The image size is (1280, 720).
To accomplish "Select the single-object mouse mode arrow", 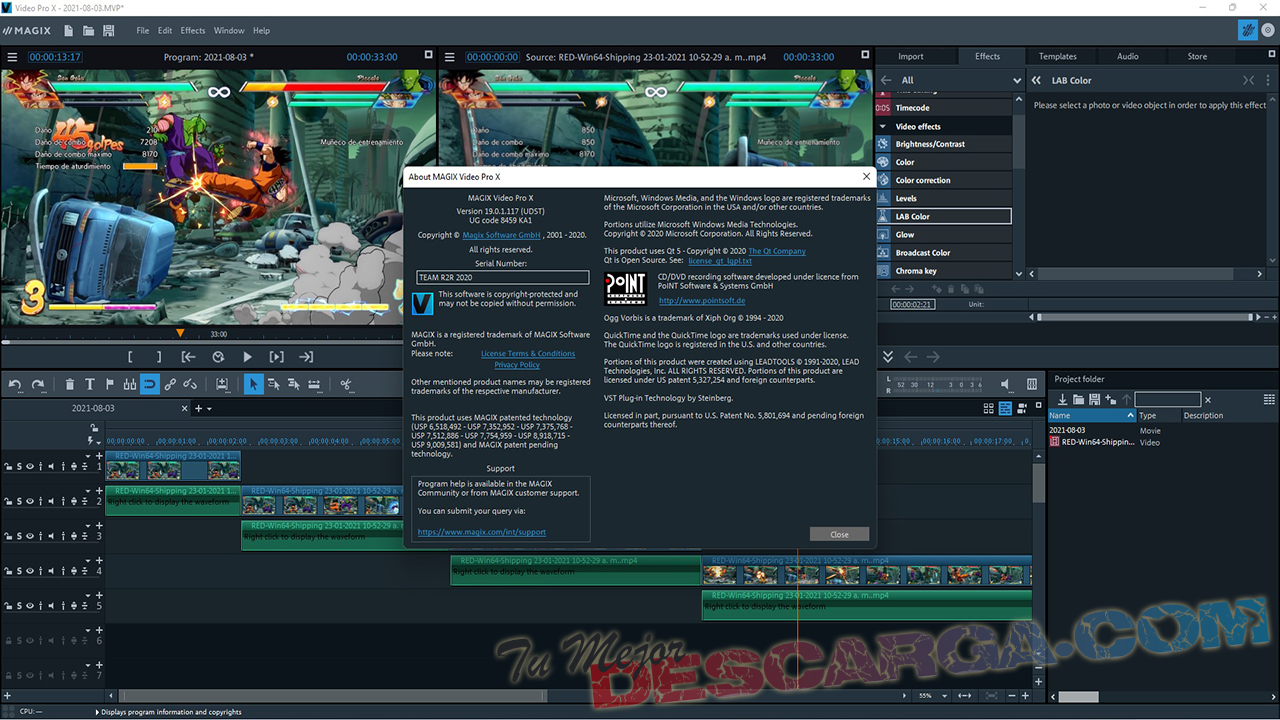I will (254, 384).
